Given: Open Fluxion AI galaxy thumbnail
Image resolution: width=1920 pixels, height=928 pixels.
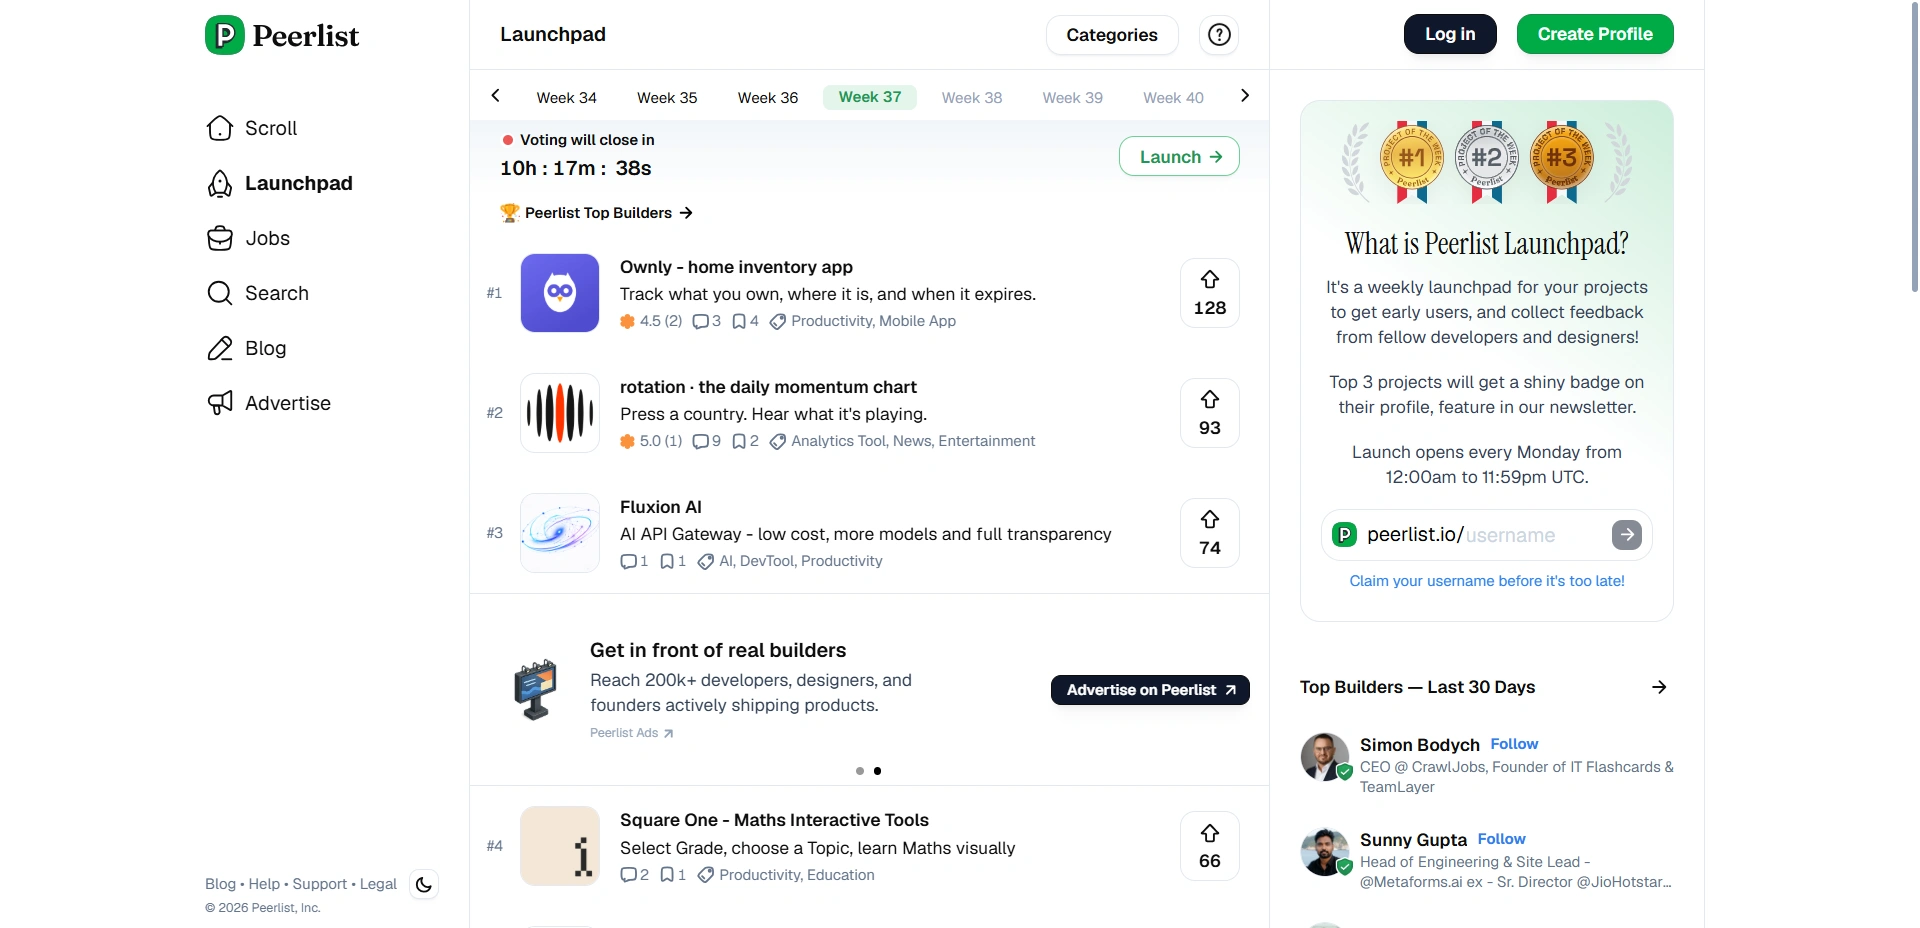Looking at the screenshot, I should (x=560, y=533).
